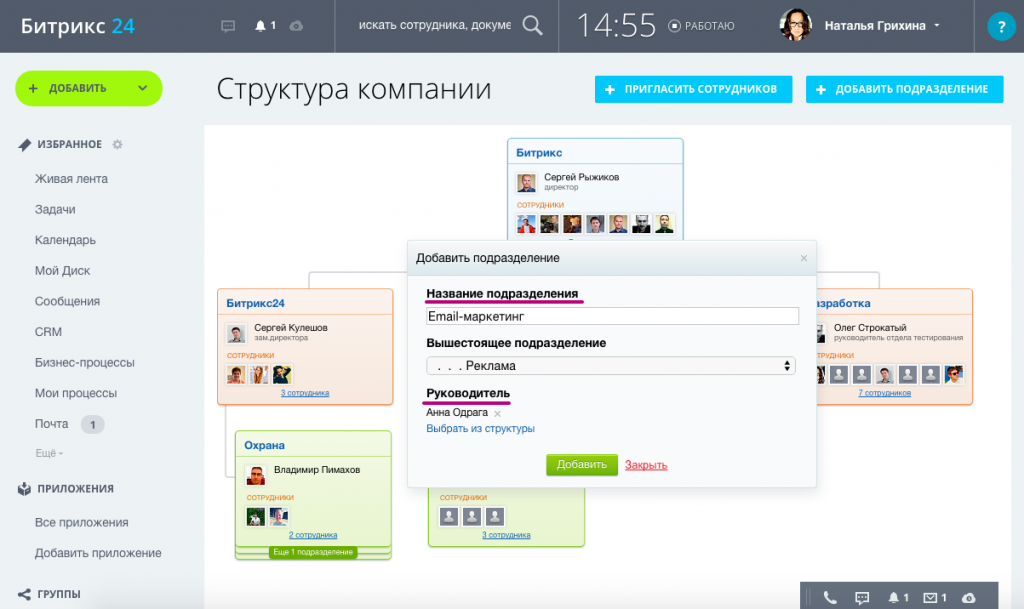Click the Битрикс 24 logo
The height and width of the screenshot is (609, 1024).
coord(77,26)
